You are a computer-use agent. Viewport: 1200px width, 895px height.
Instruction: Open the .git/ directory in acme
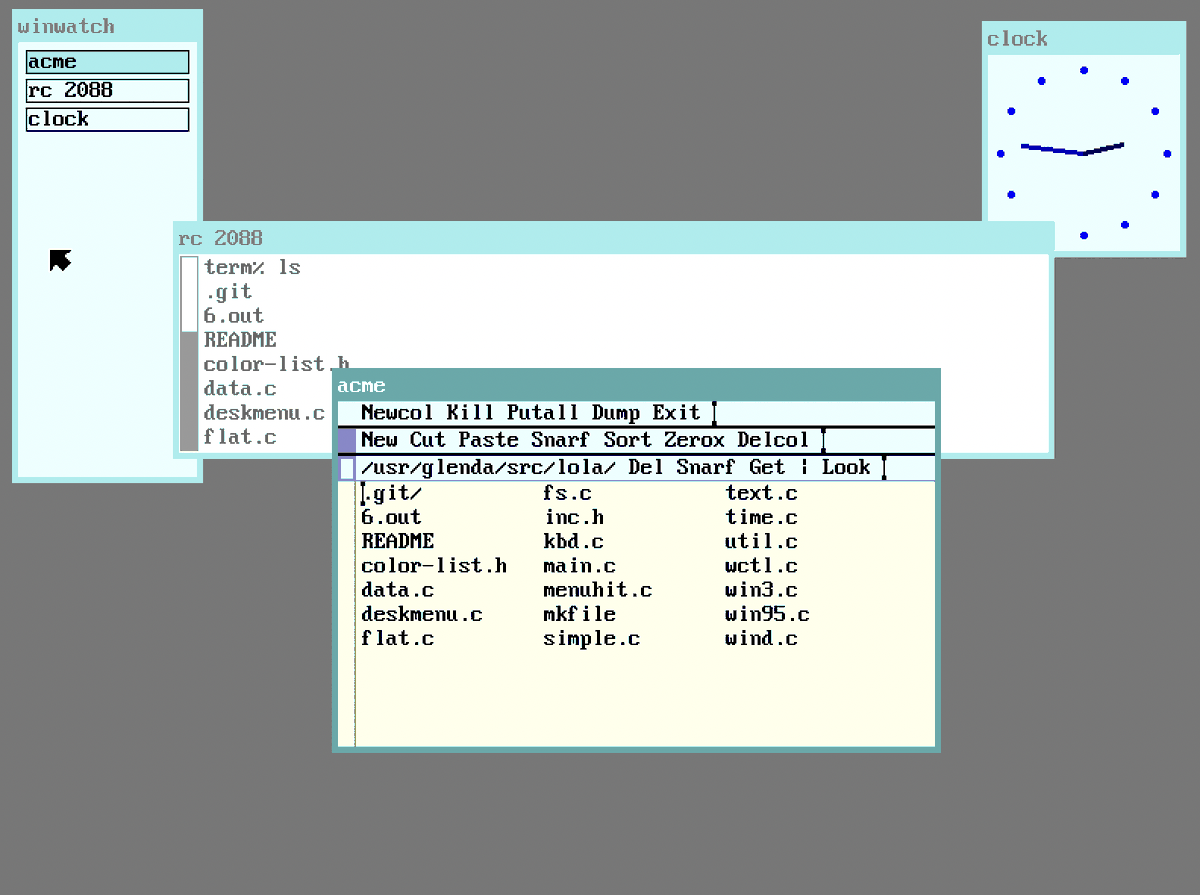391,493
